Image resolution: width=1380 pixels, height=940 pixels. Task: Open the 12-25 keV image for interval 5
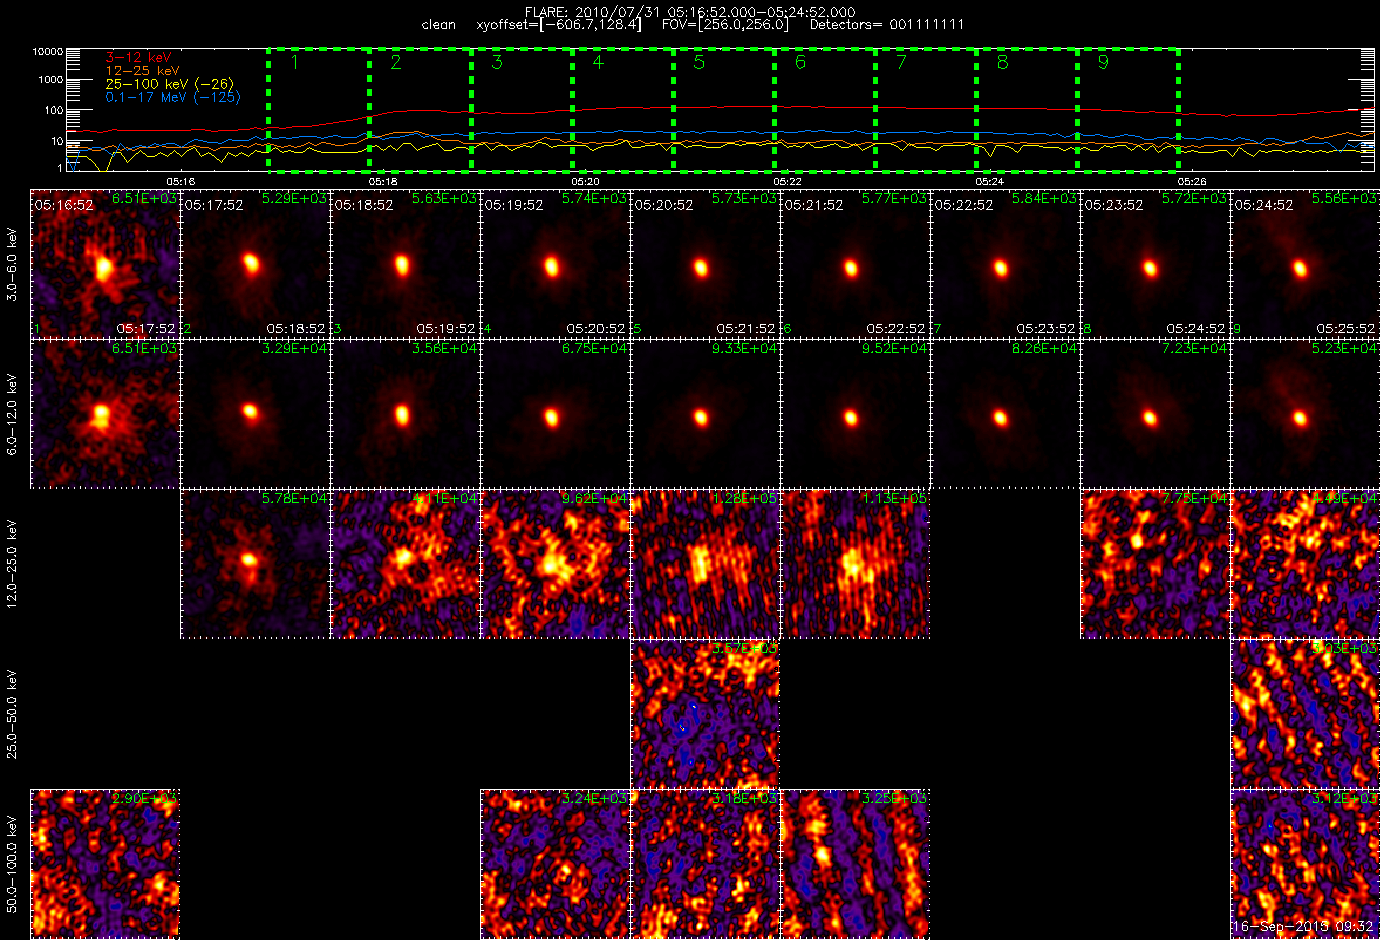[705, 564]
